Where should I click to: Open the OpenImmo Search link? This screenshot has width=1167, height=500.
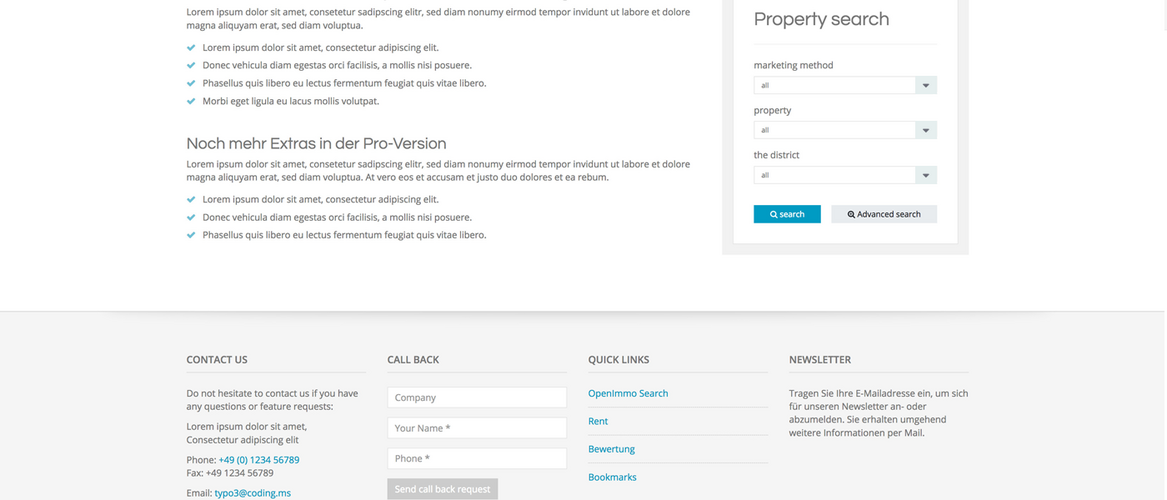point(628,393)
